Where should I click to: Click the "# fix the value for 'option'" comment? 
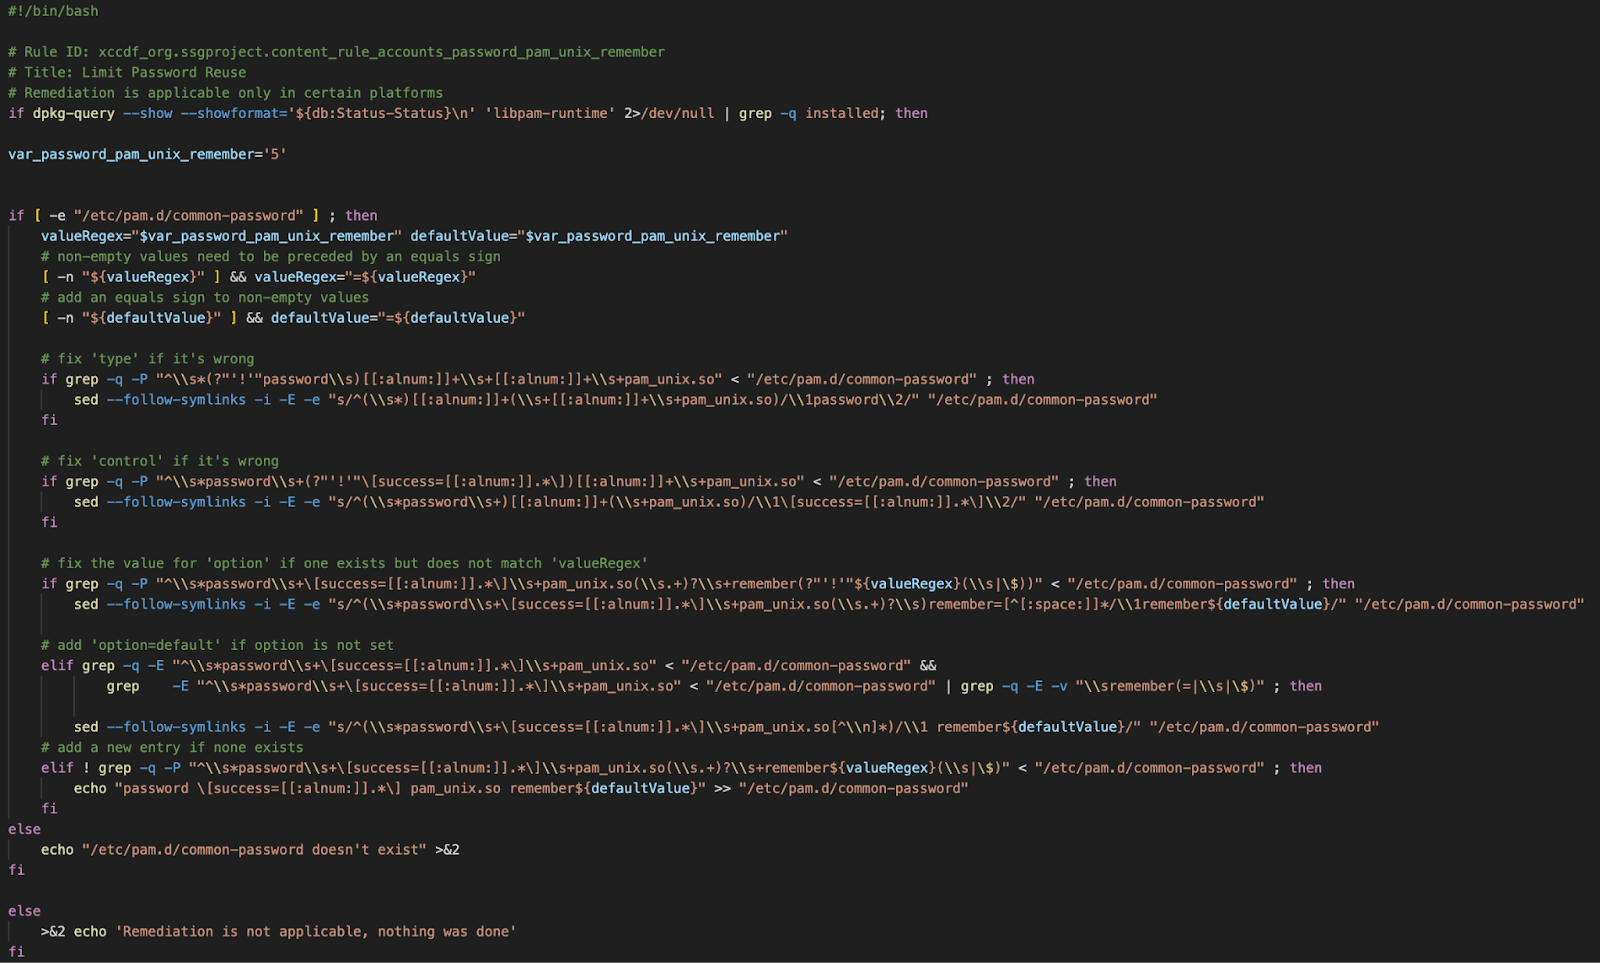[x=344, y=563]
